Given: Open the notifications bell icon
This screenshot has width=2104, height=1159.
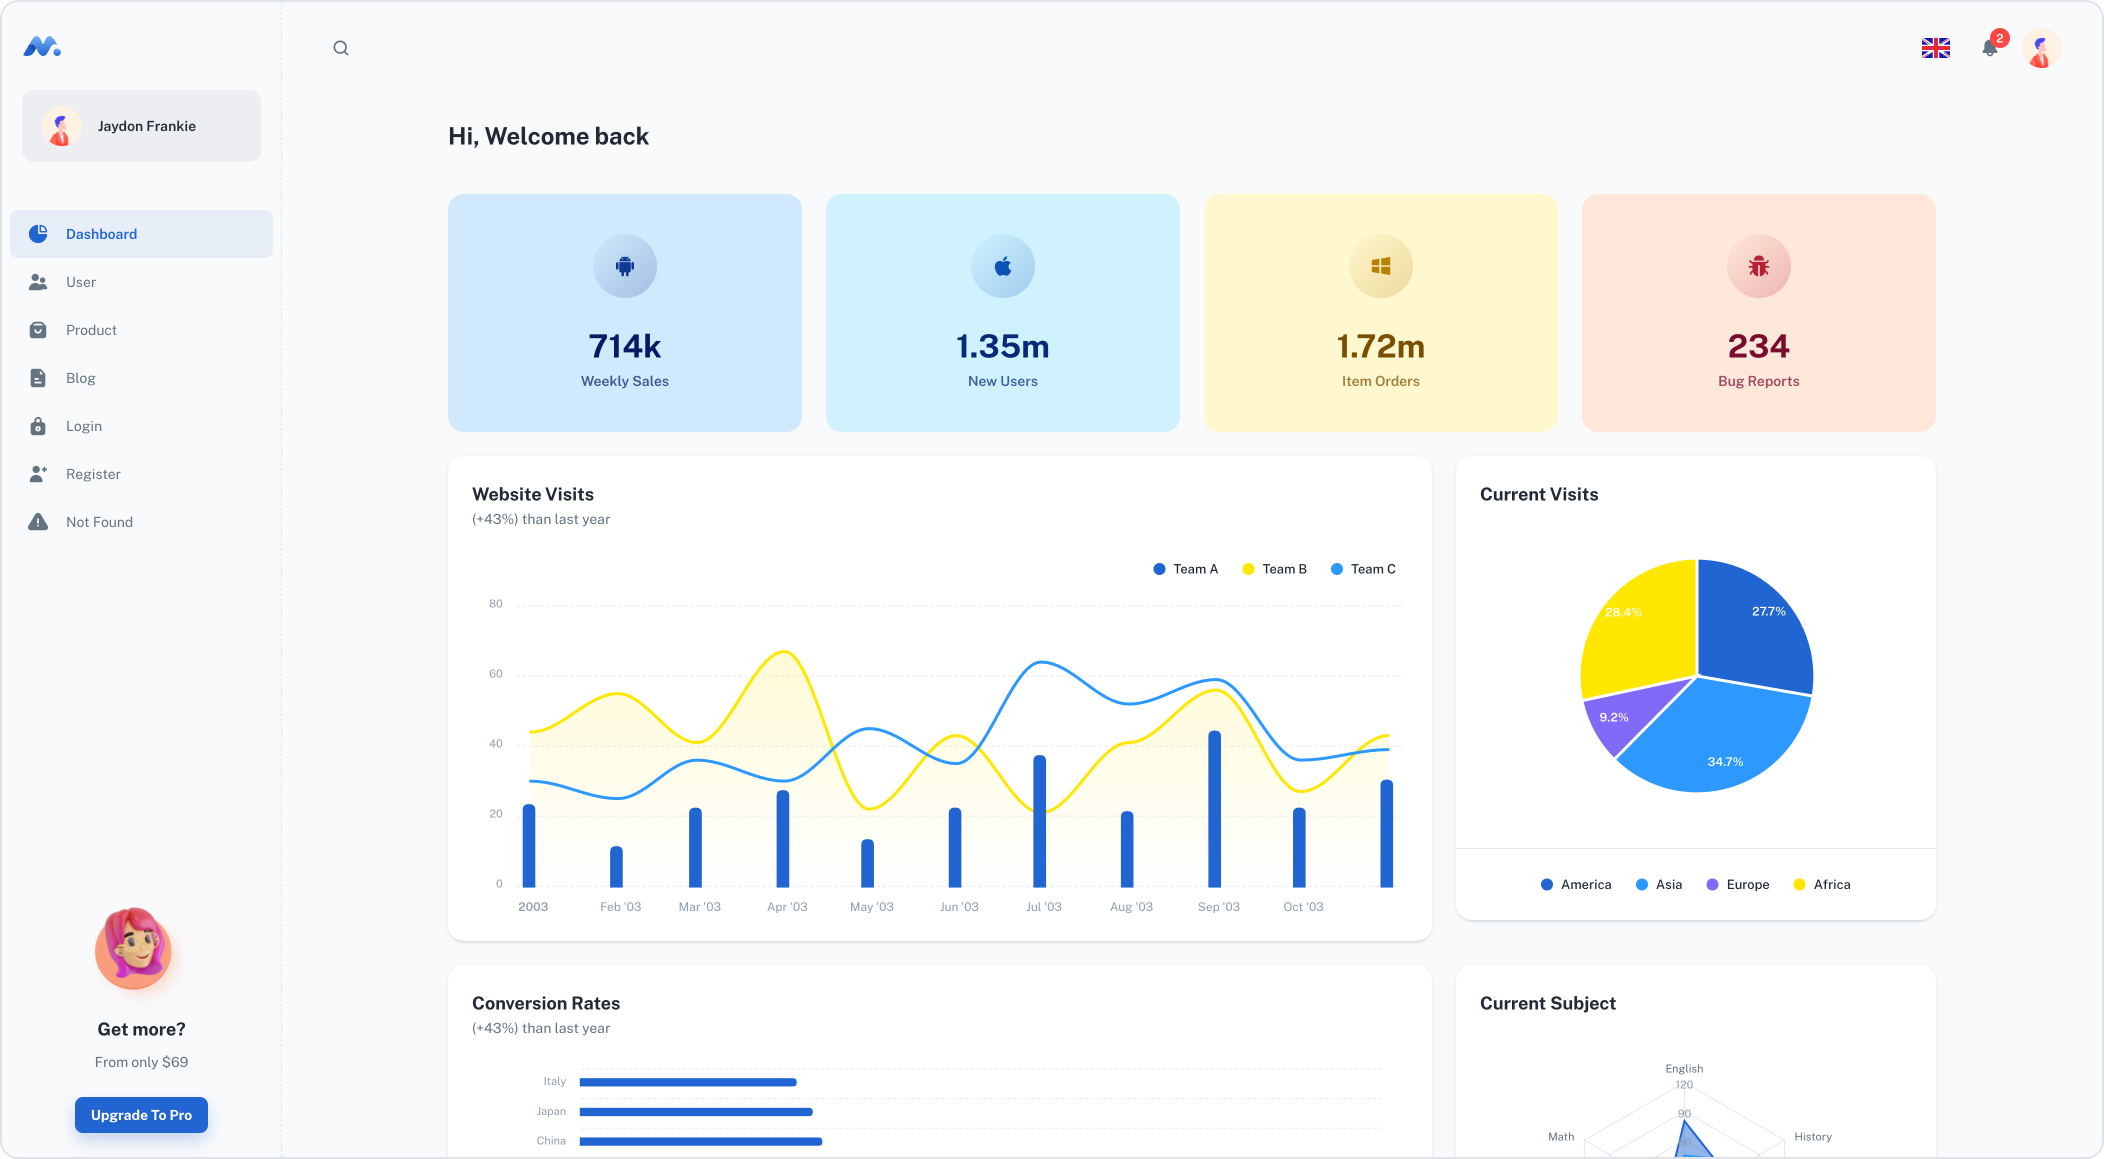Looking at the screenshot, I should click(x=1989, y=48).
